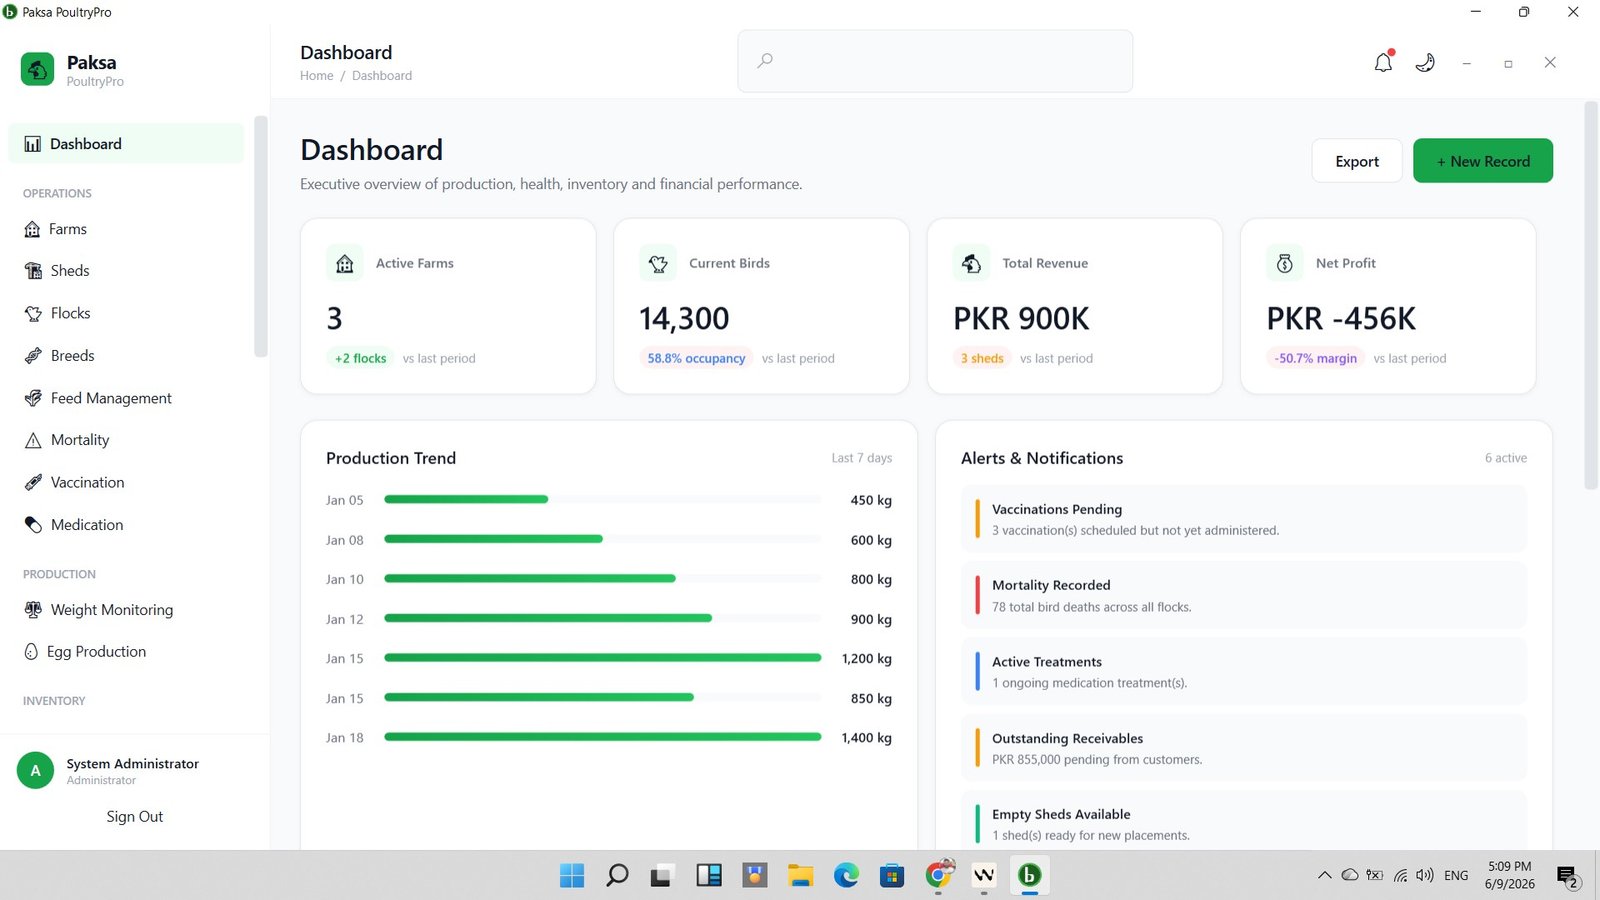Open the Active Treatments alert
Image resolution: width=1600 pixels, height=900 pixels.
point(1244,672)
